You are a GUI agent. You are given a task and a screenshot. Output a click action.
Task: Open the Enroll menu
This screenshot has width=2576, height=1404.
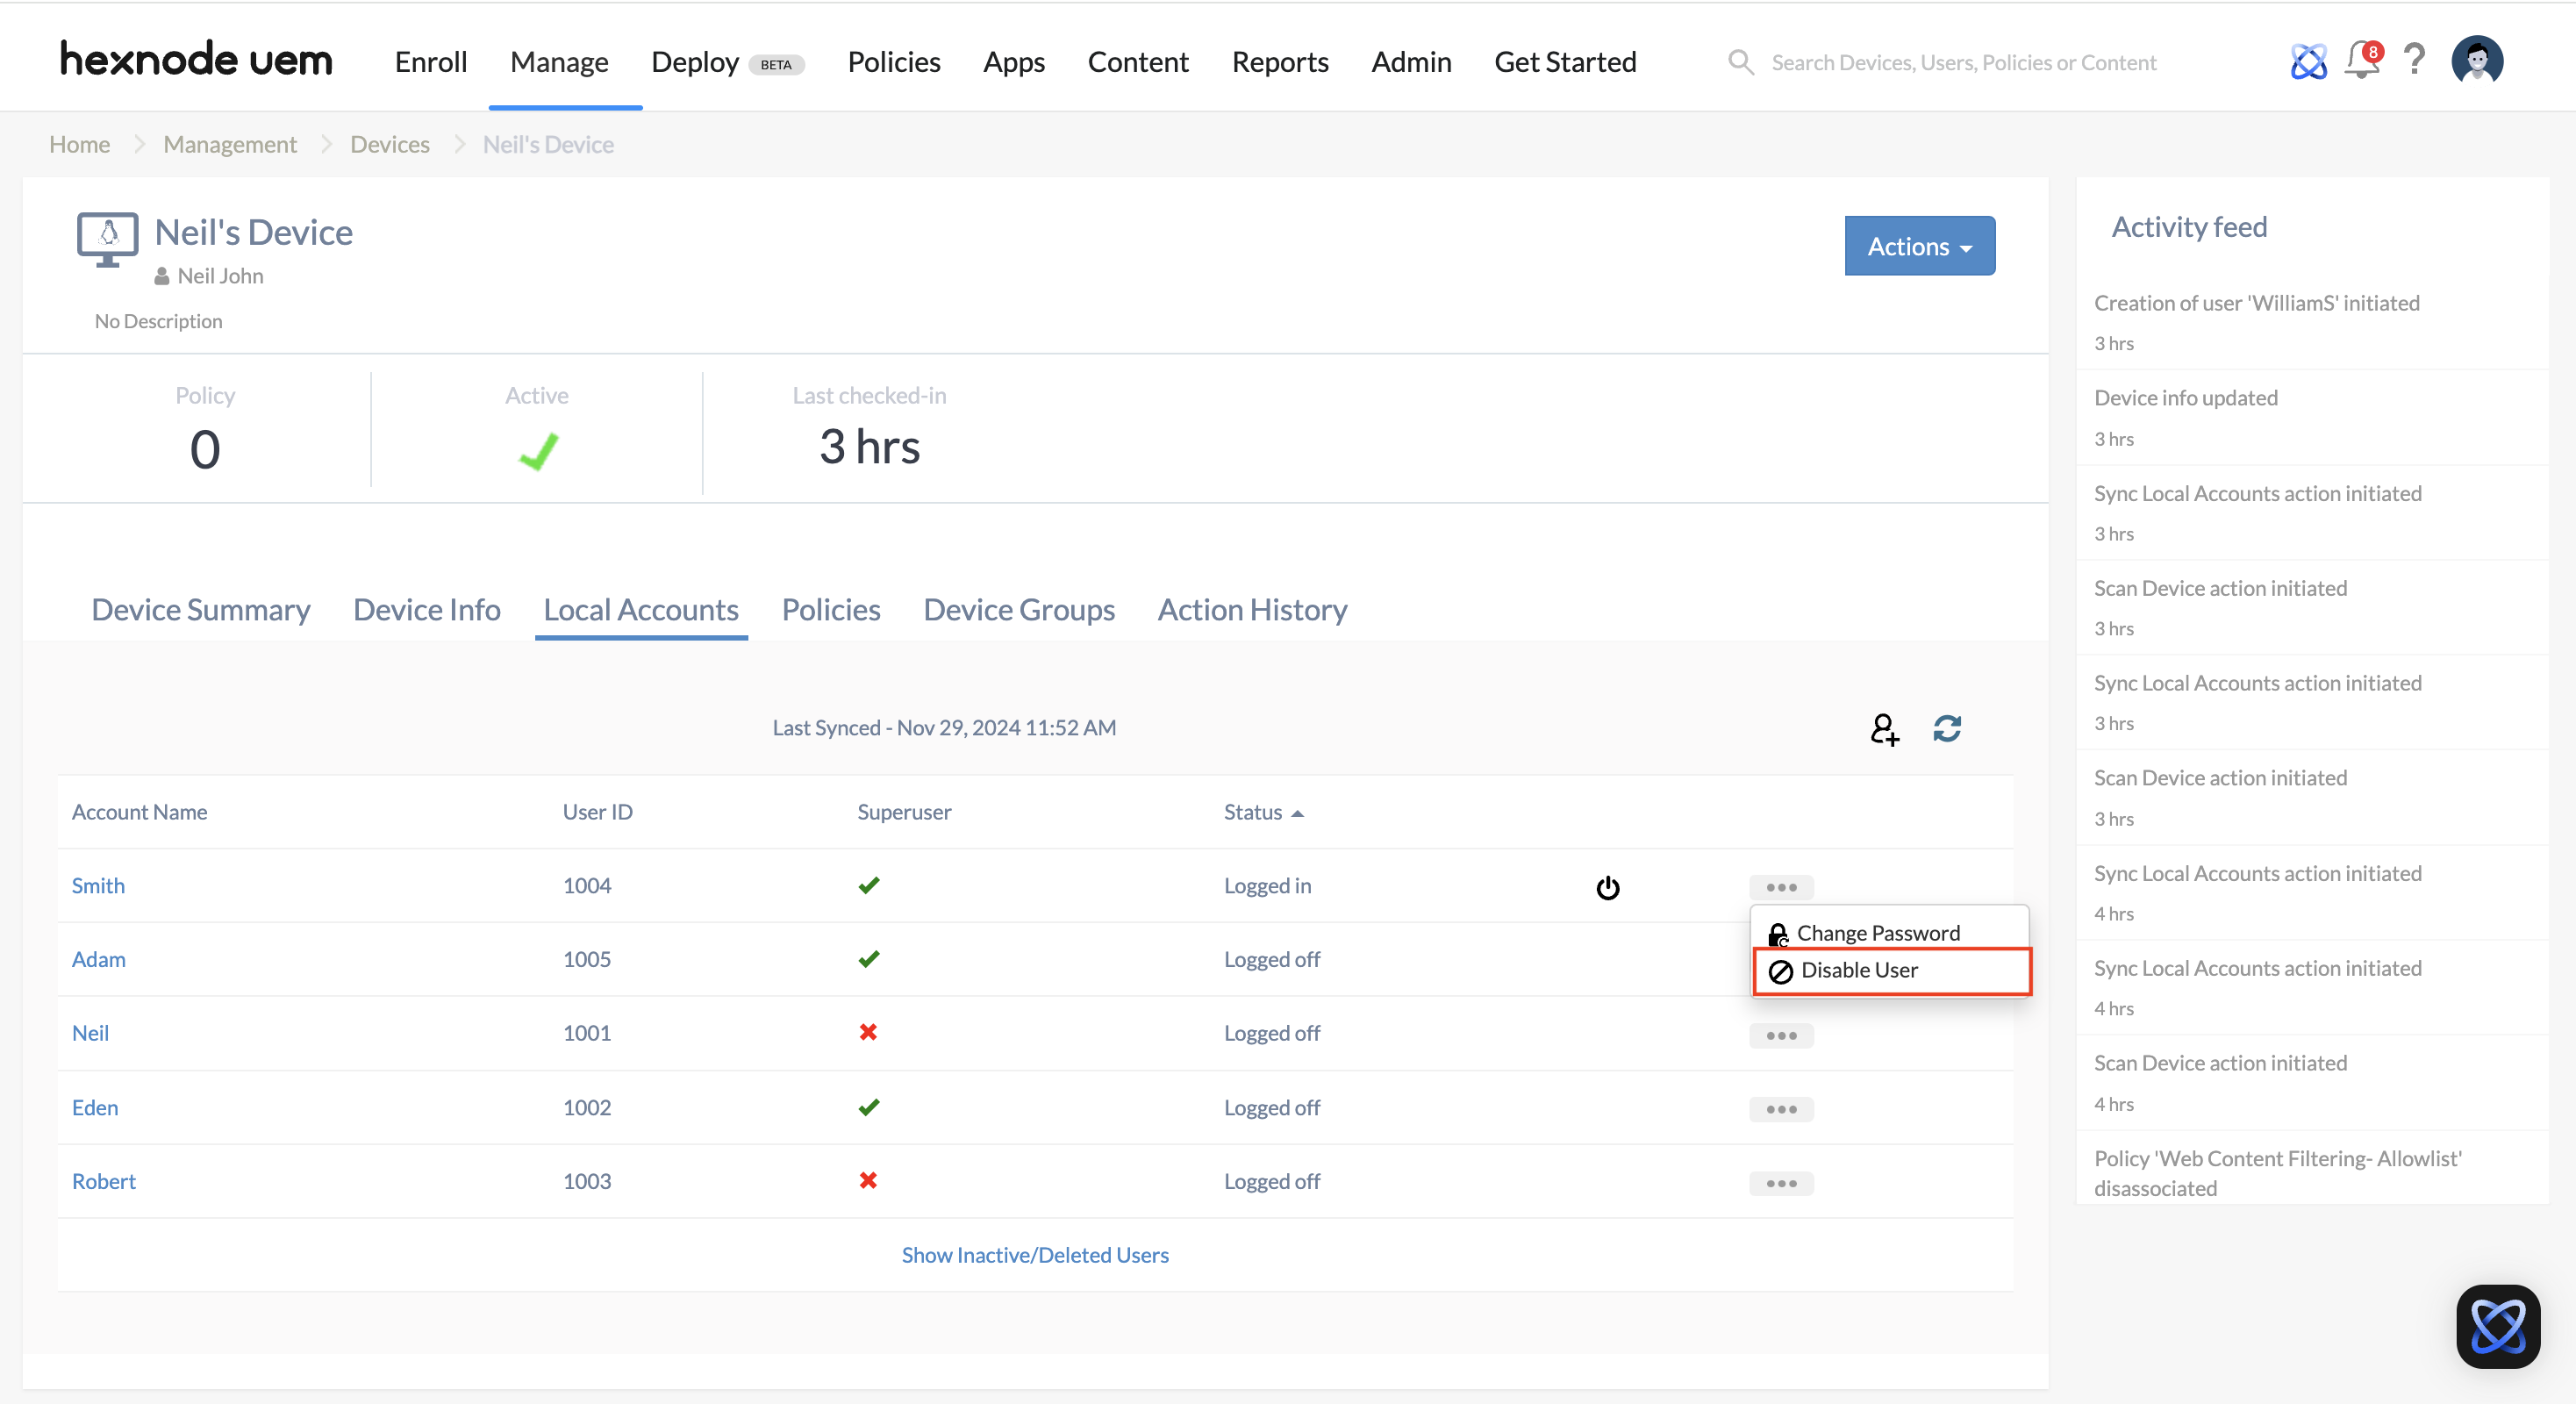pos(431,62)
